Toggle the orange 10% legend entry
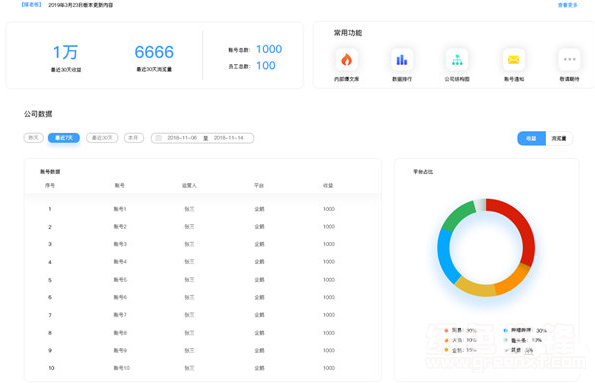Screen dimensions: 595x383 point(460,340)
